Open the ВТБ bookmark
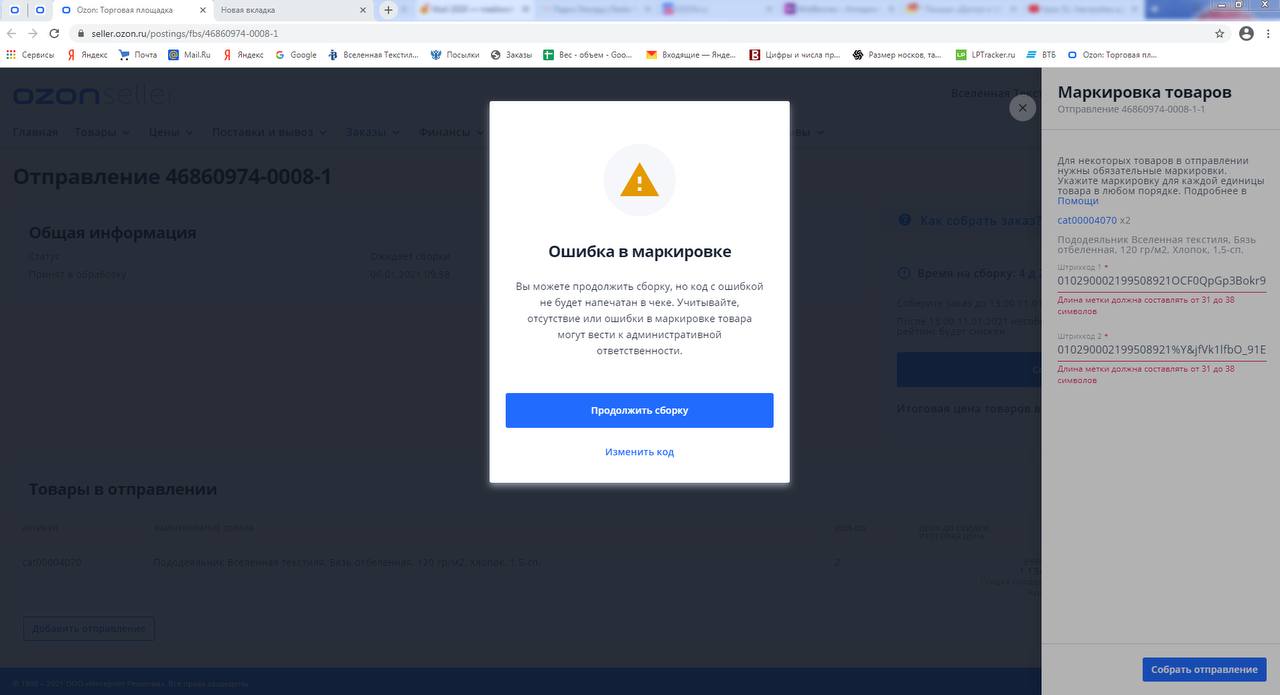This screenshot has width=1280, height=695. [1041, 55]
